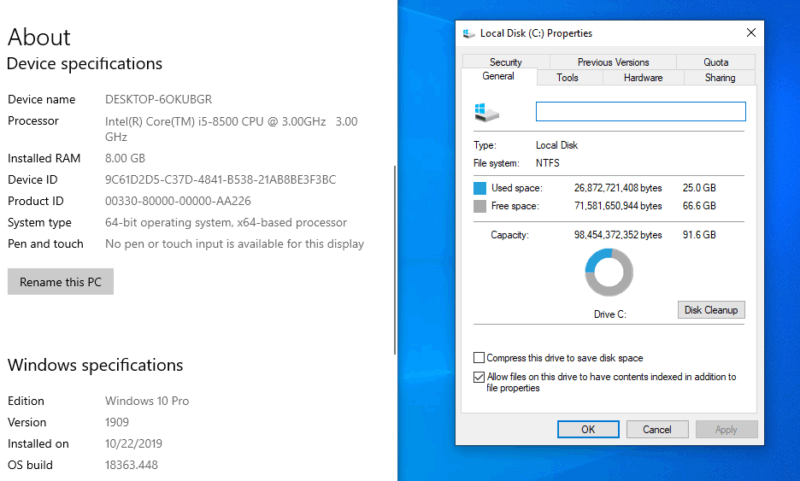This screenshot has height=481, width=800.
Task: Select the General tab
Action: point(498,76)
